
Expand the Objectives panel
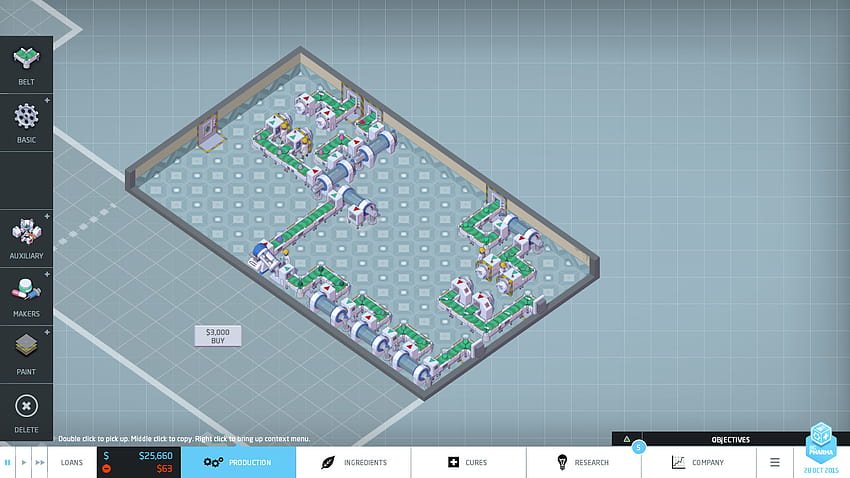pyautogui.click(x=730, y=440)
